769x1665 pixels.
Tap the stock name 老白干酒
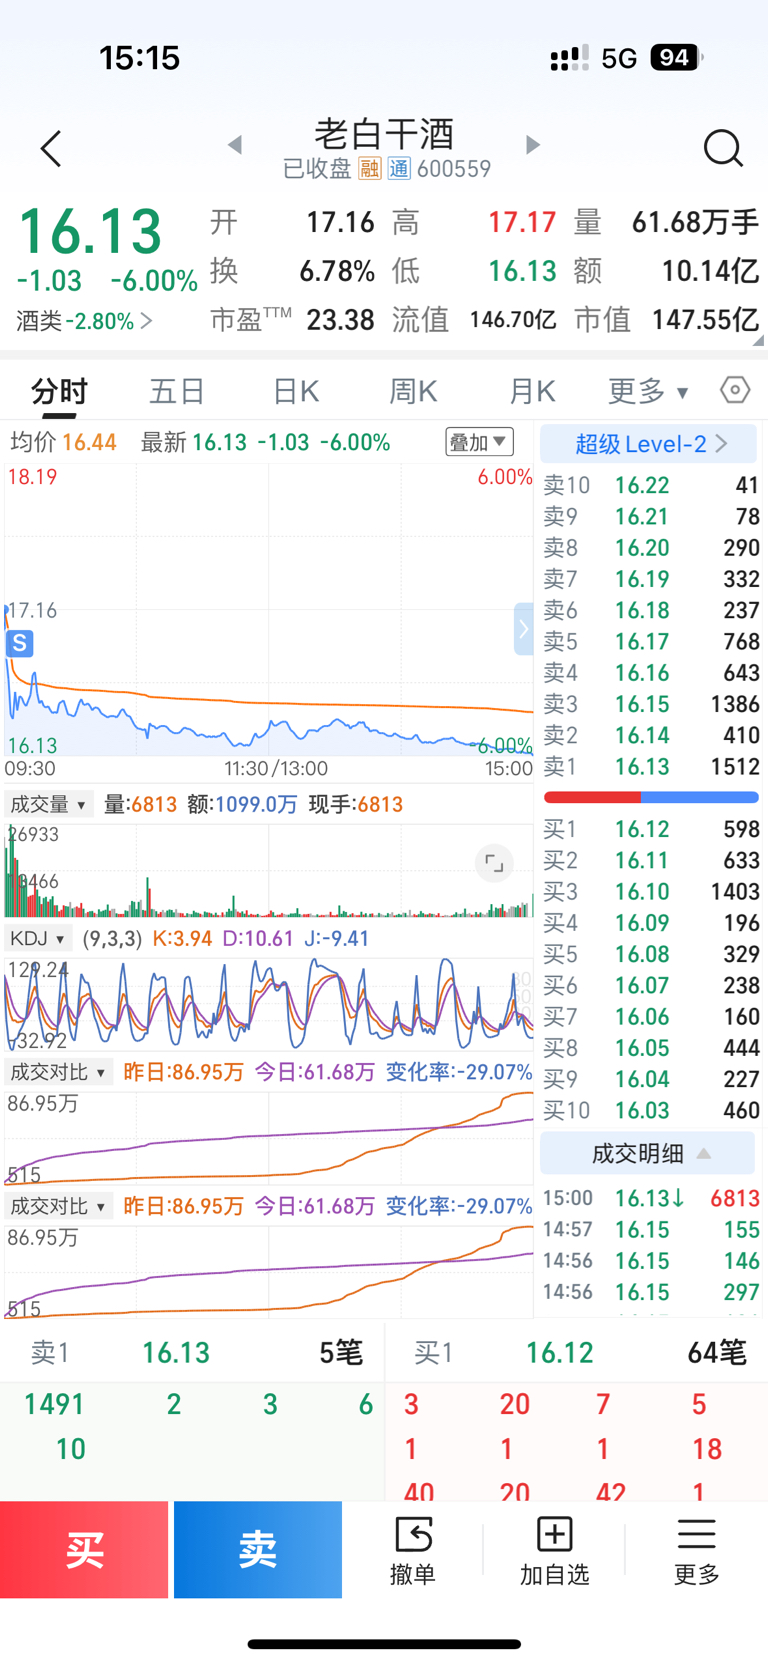tap(384, 133)
